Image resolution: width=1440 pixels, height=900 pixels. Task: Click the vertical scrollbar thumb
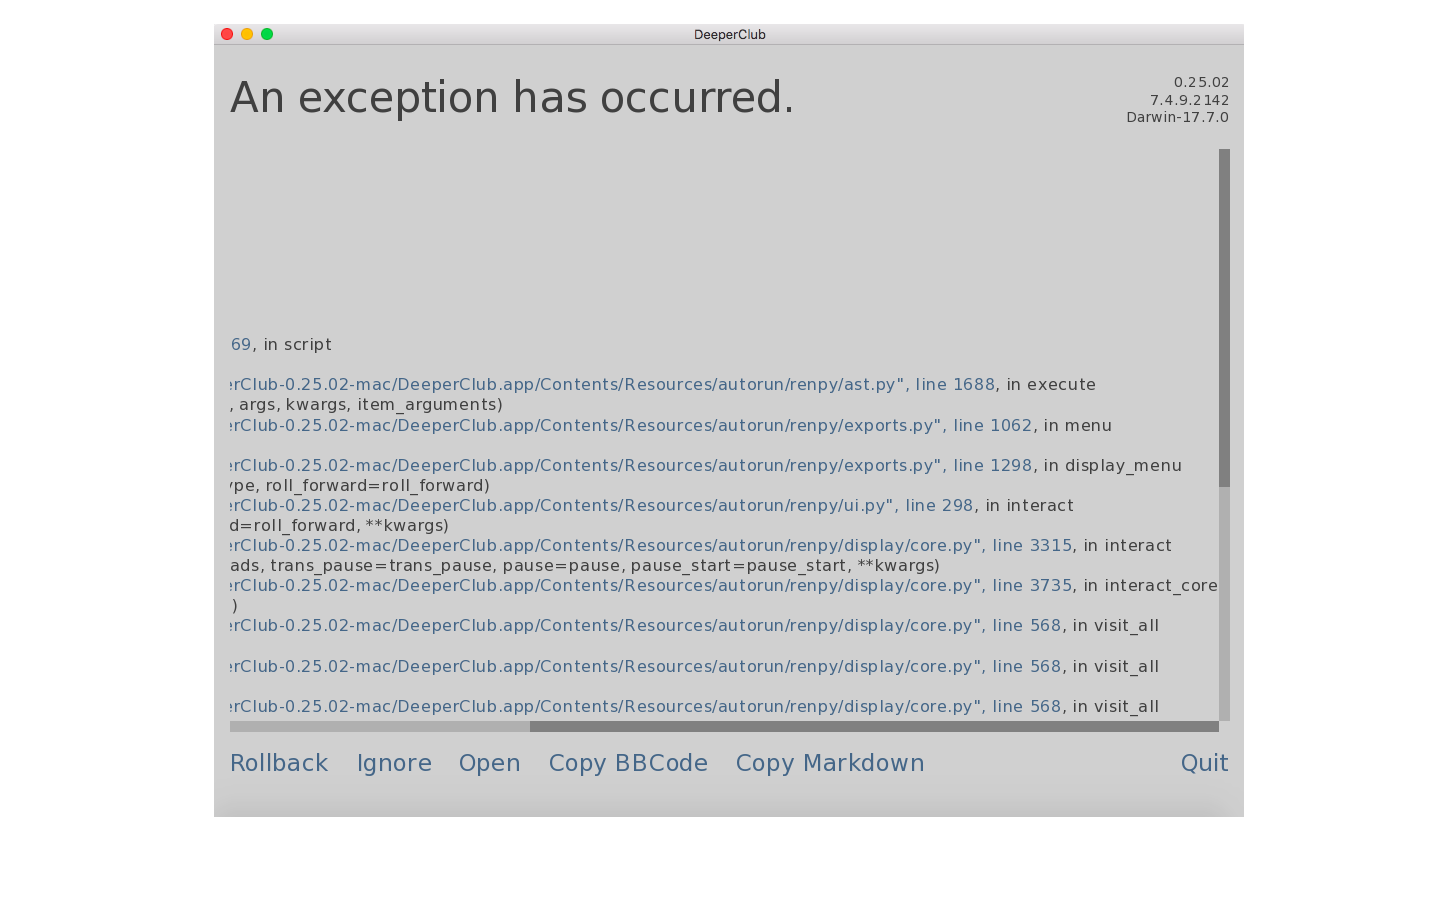1224,318
